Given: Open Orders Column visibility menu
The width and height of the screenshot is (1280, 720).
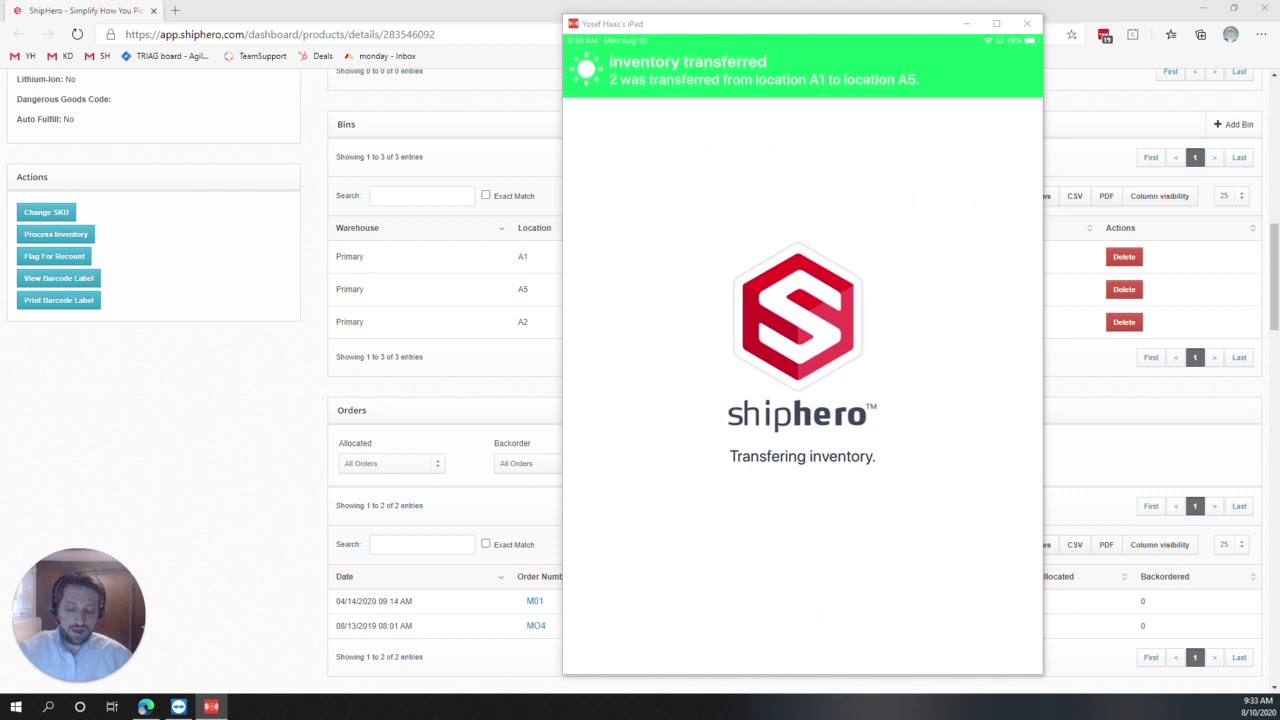Looking at the screenshot, I should (x=1160, y=545).
